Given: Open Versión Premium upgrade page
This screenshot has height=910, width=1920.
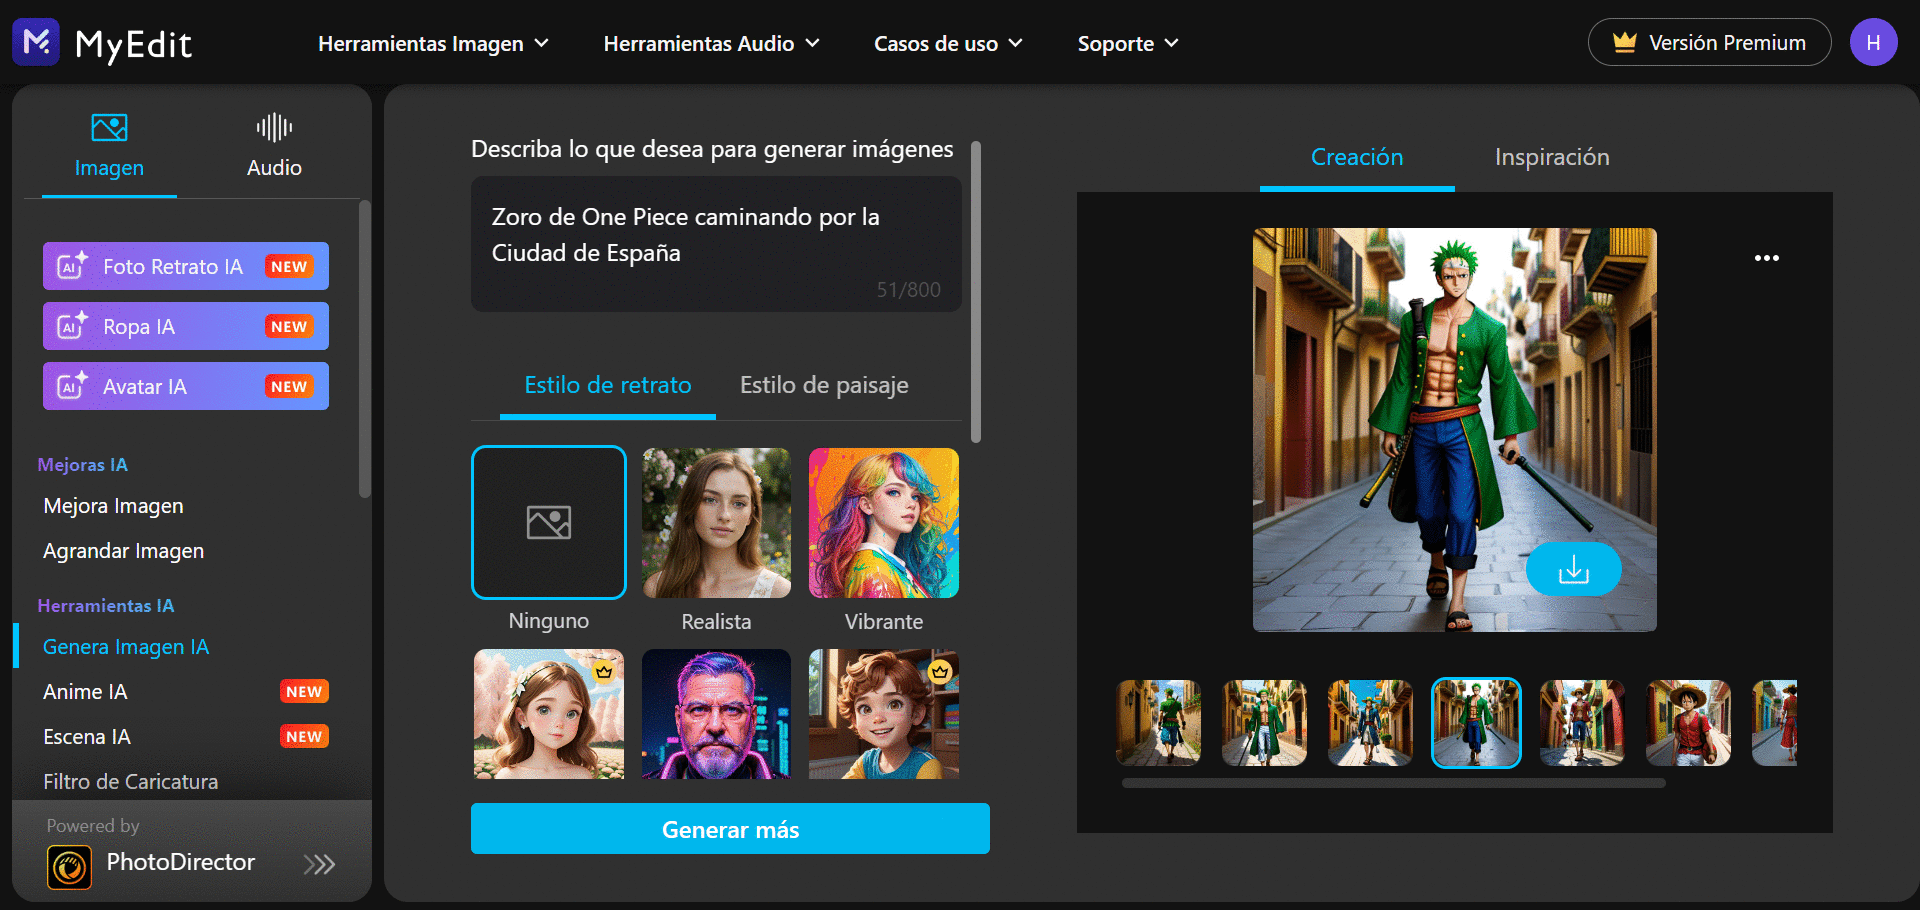Looking at the screenshot, I should point(1709,42).
